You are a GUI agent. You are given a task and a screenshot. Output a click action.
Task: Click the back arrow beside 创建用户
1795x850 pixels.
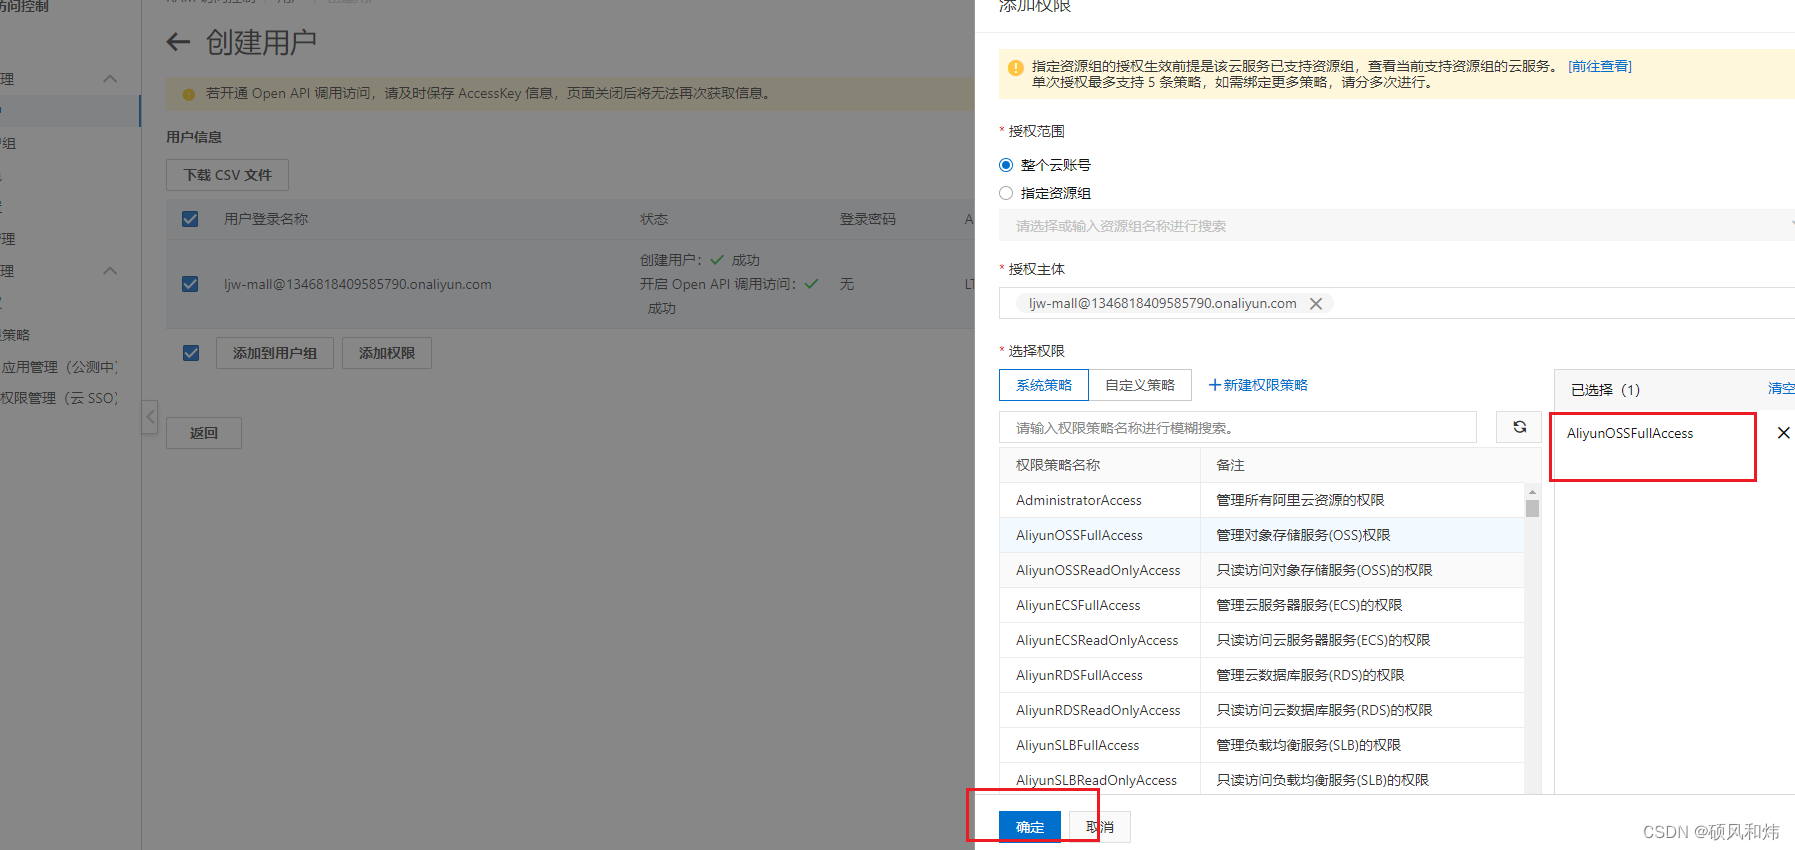tap(178, 42)
